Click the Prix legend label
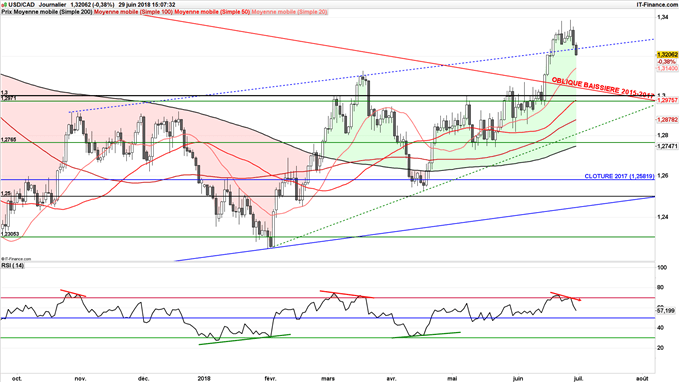The height and width of the screenshot is (382, 679). [6, 12]
